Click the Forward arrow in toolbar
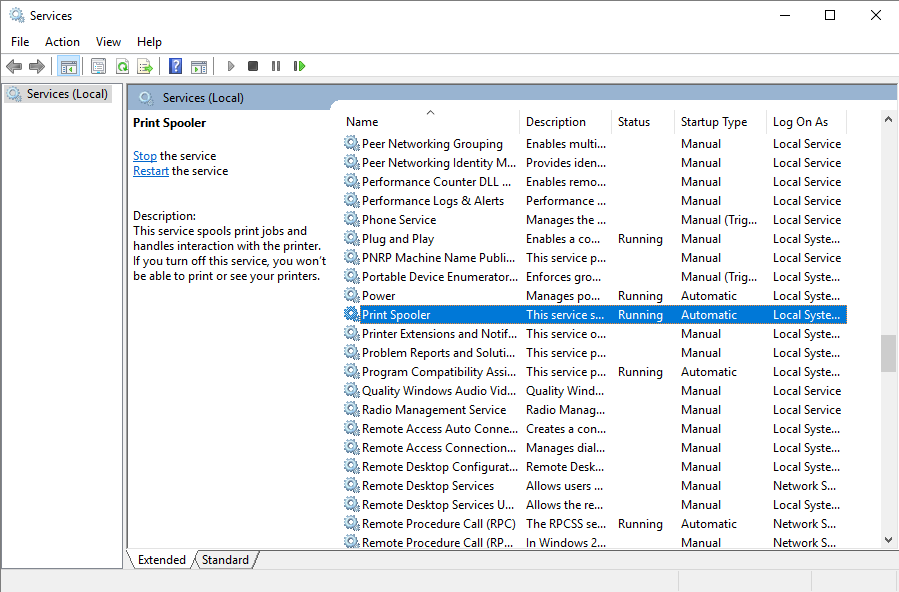899x592 pixels. [x=37, y=67]
